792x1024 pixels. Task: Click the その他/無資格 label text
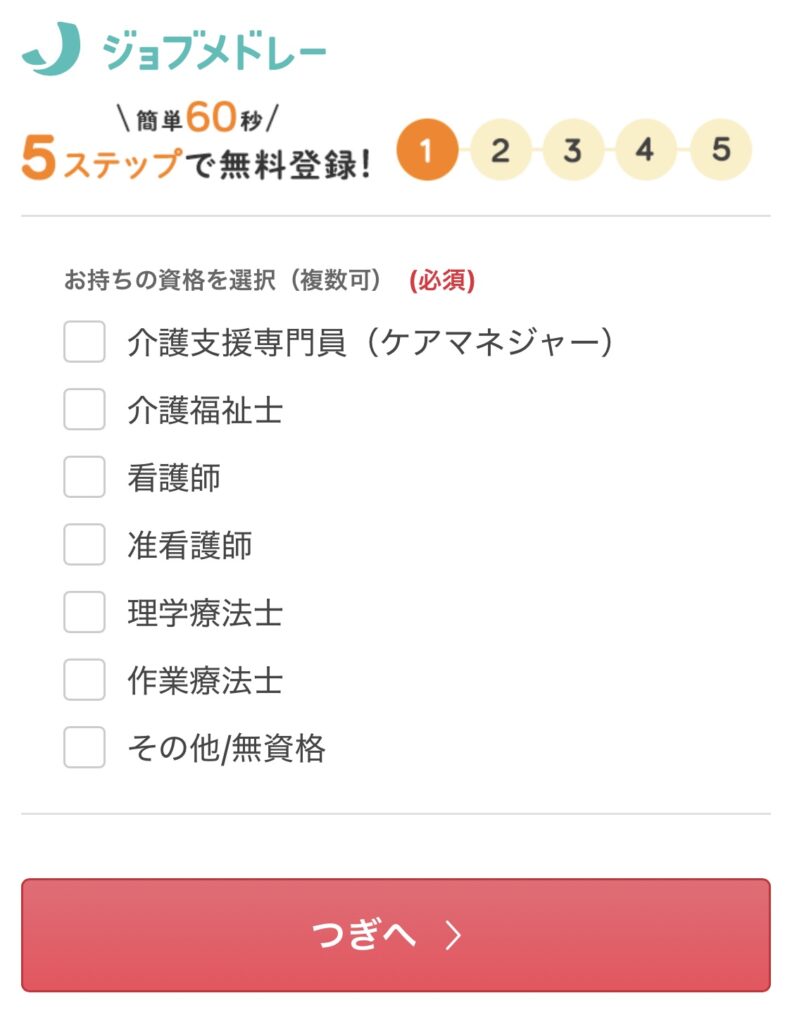click(x=226, y=748)
